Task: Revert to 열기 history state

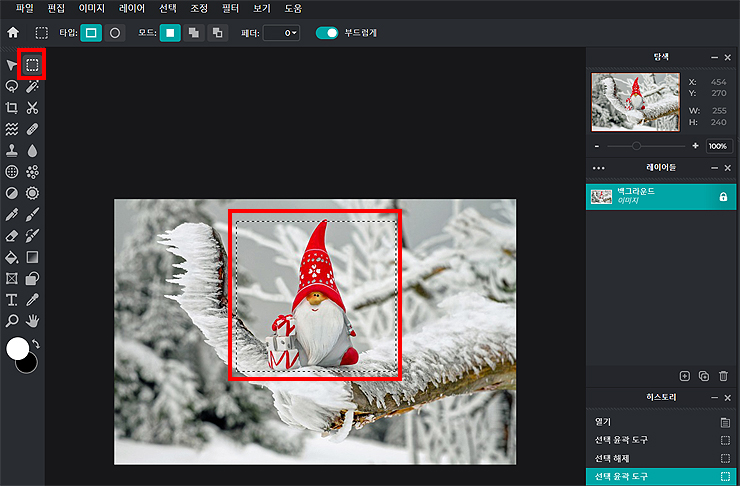Action: click(661, 422)
